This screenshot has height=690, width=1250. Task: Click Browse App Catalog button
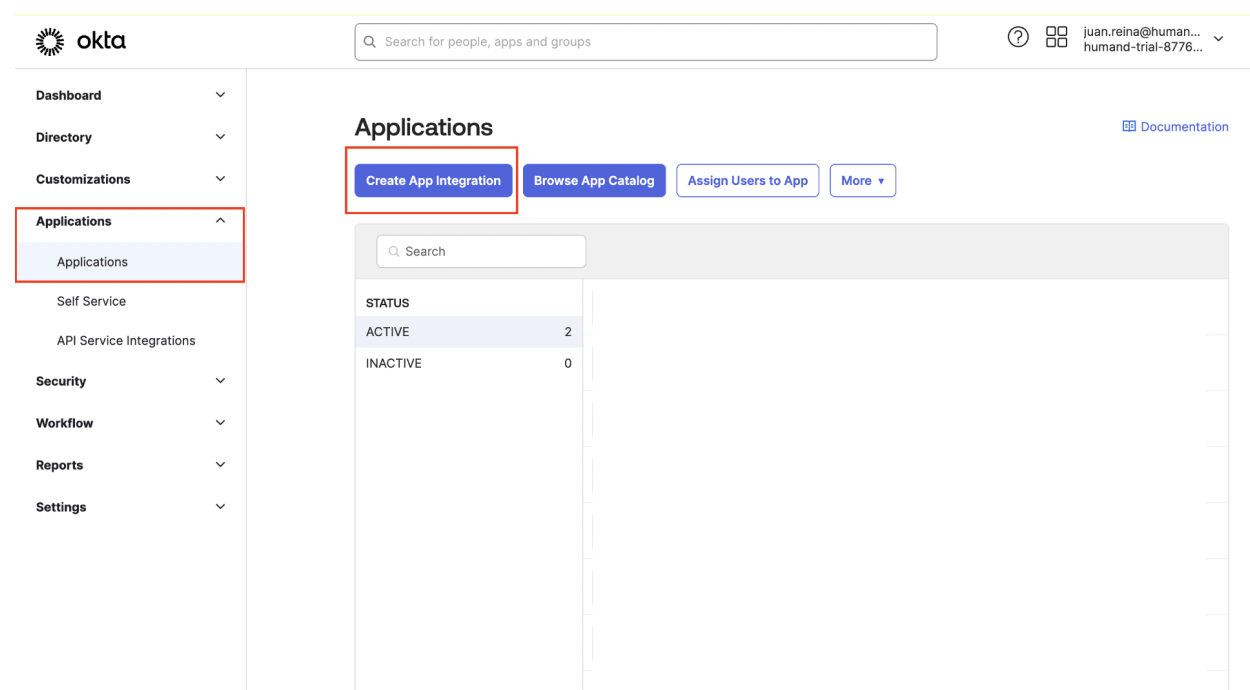(x=594, y=181)
